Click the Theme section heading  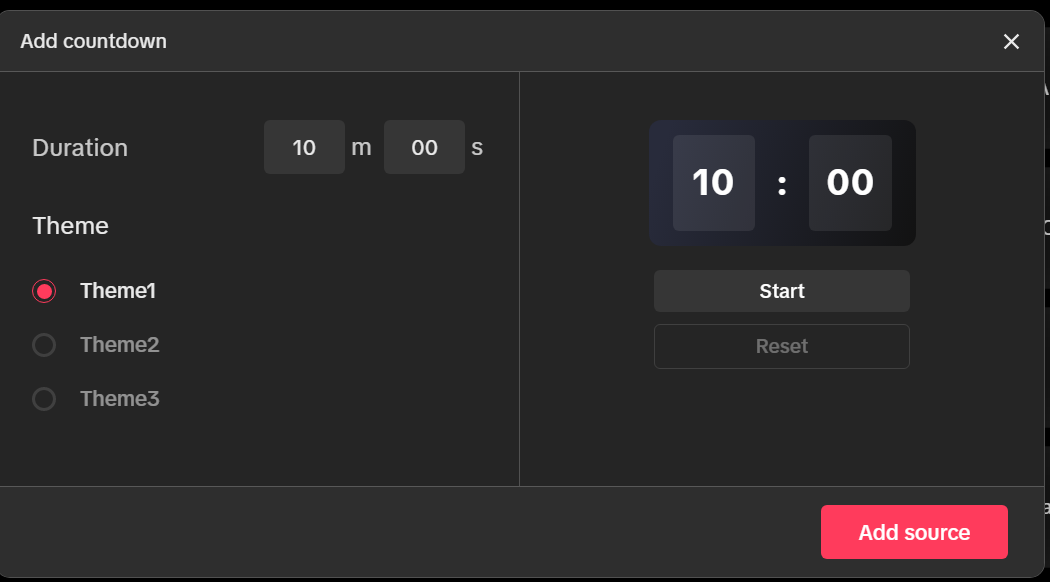[70, 226]
